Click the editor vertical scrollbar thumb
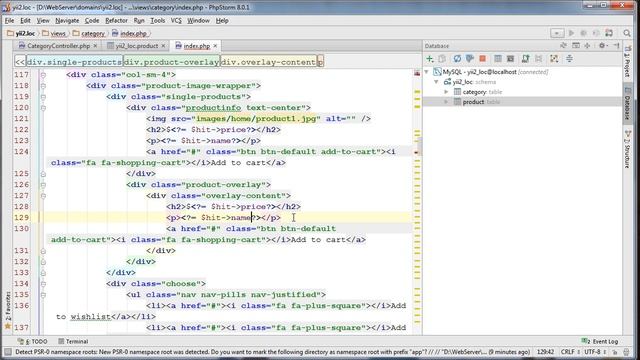Screen dimensions: 640x360 coord(420,146)
